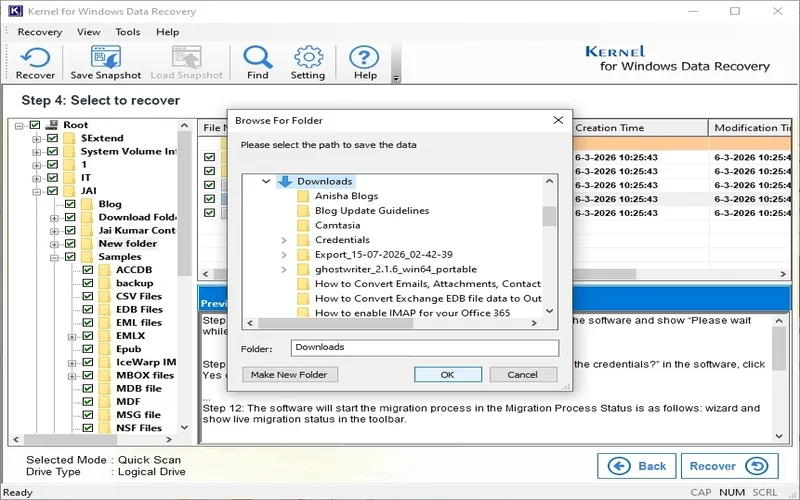Click OK in Browse For Folder
This screenshot has height=500, width=800.
[x=447, y=374]
